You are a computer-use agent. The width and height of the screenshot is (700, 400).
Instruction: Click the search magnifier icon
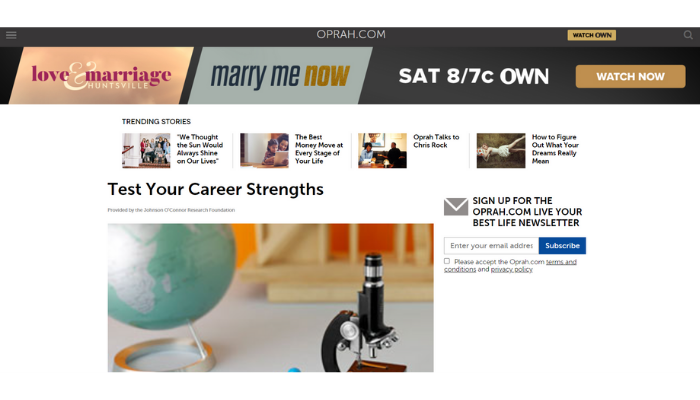pos(688,35)
